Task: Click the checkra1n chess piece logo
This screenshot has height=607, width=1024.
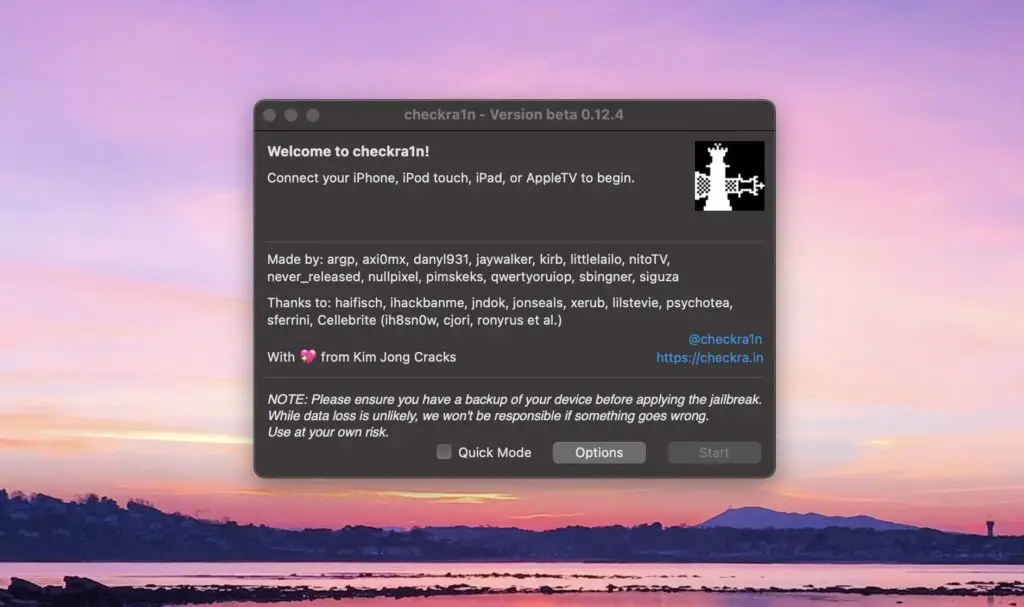Action: tap(729, 176)
